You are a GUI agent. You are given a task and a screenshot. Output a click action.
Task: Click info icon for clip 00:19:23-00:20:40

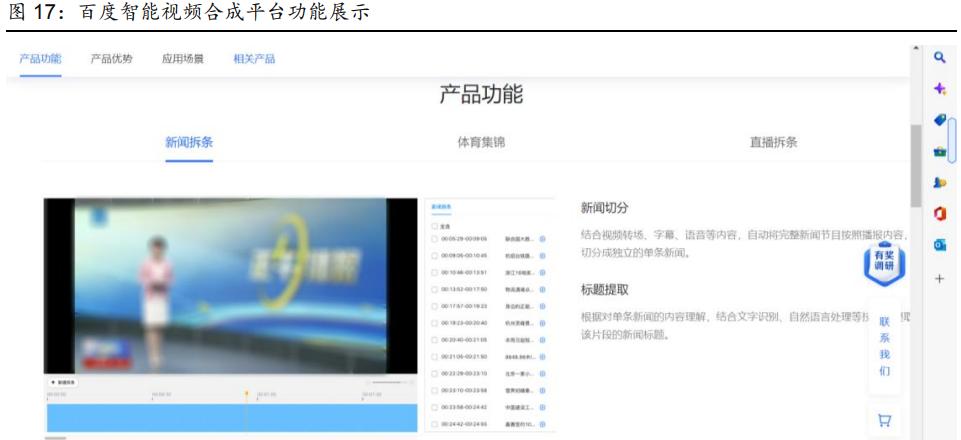(x=542, y=323)
